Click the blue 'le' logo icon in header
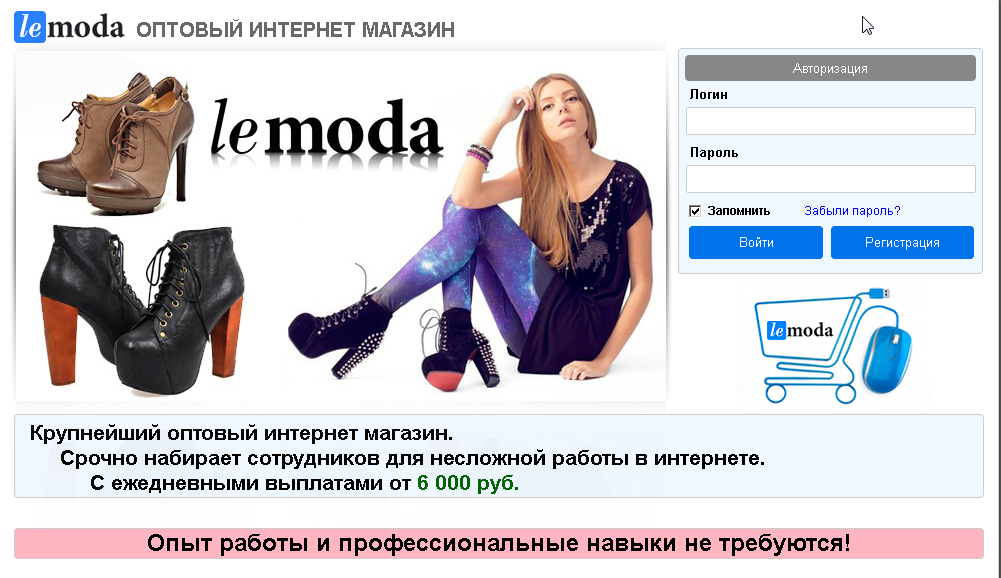The height and width of the screenshot is (578, 1001). (x=30, y=27)
